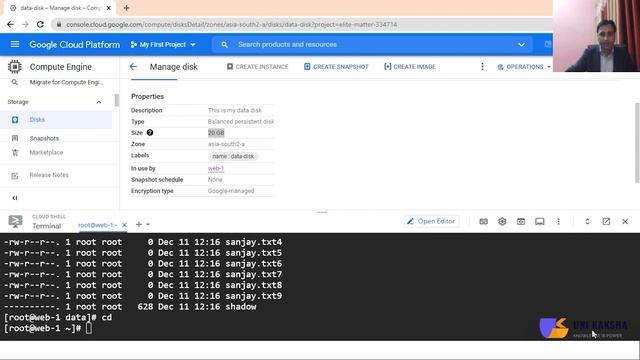Click the Cloud Shell resize handle
640x360 pixels.
tap(322, 212)
